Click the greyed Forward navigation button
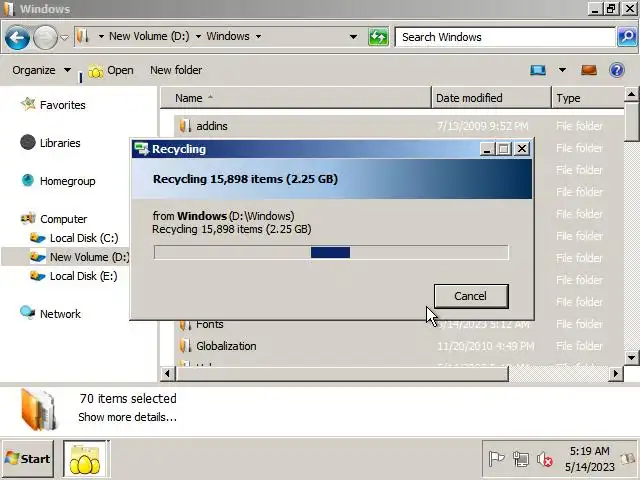Screen dimensions: 640x480 click(x=45, y=38)
